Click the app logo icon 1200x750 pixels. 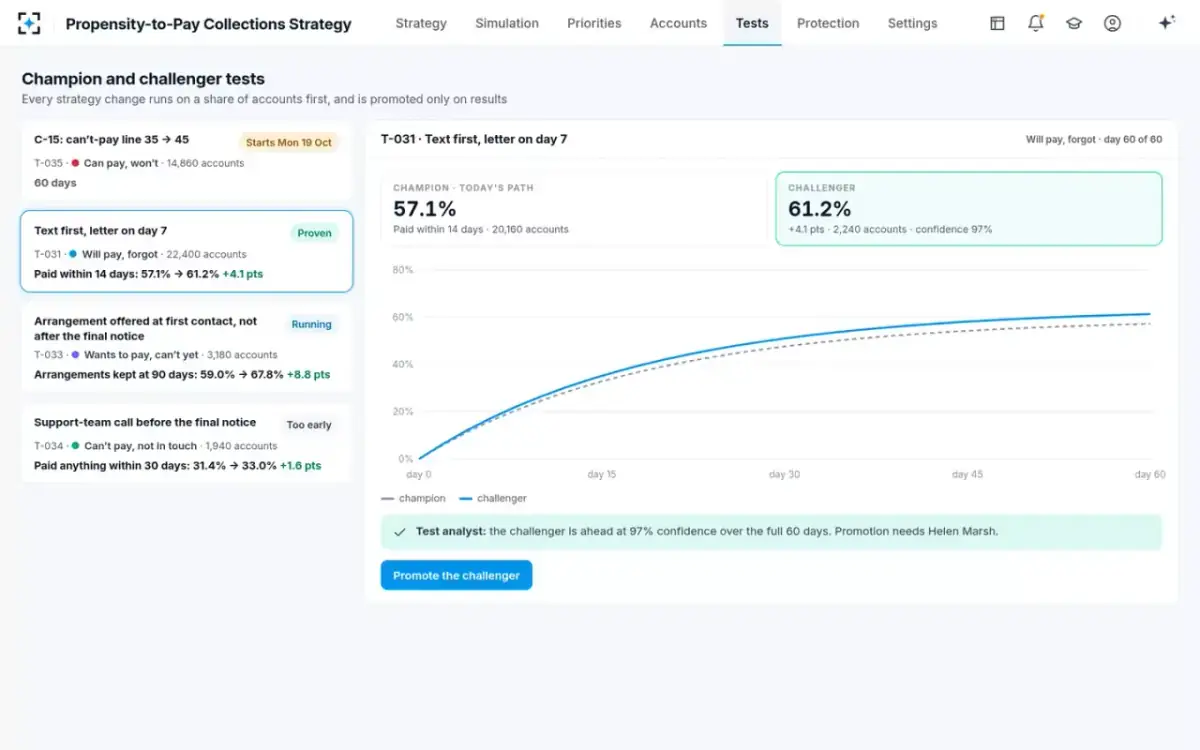pyautogui.click(x=29, y=23)
